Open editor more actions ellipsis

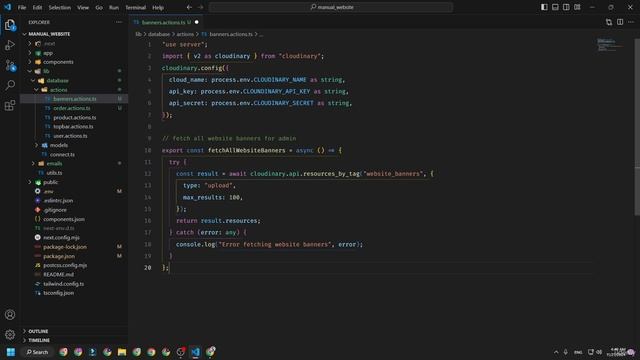tap(631, 22)
